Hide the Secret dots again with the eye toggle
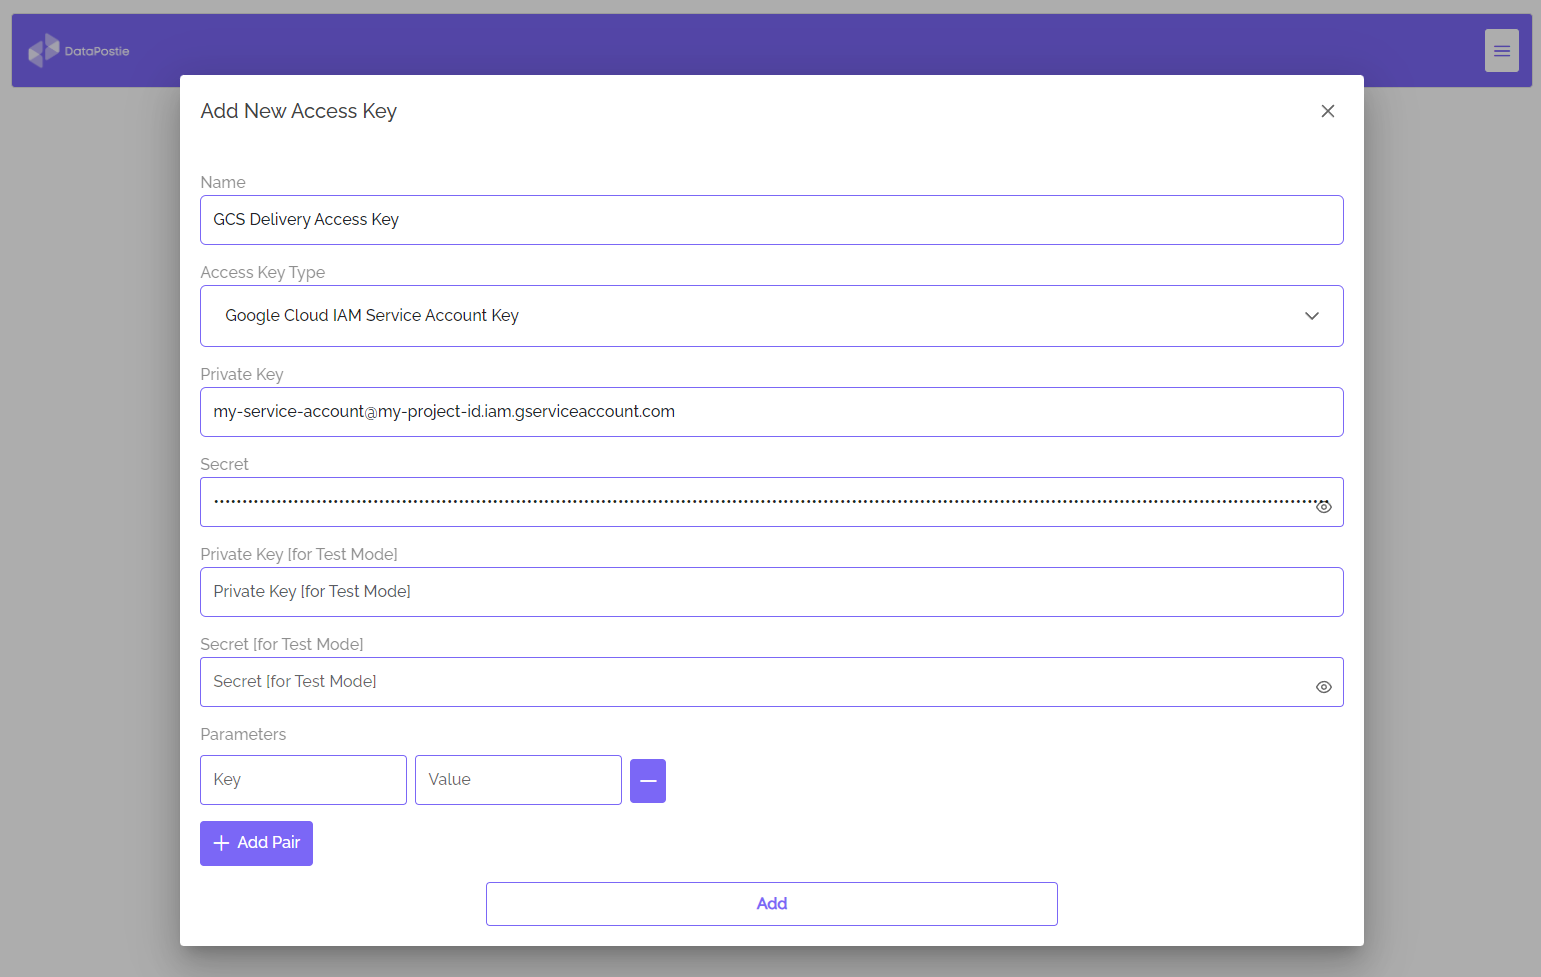The height and width of the screenshot is (977, 1541). (1323, 506)
